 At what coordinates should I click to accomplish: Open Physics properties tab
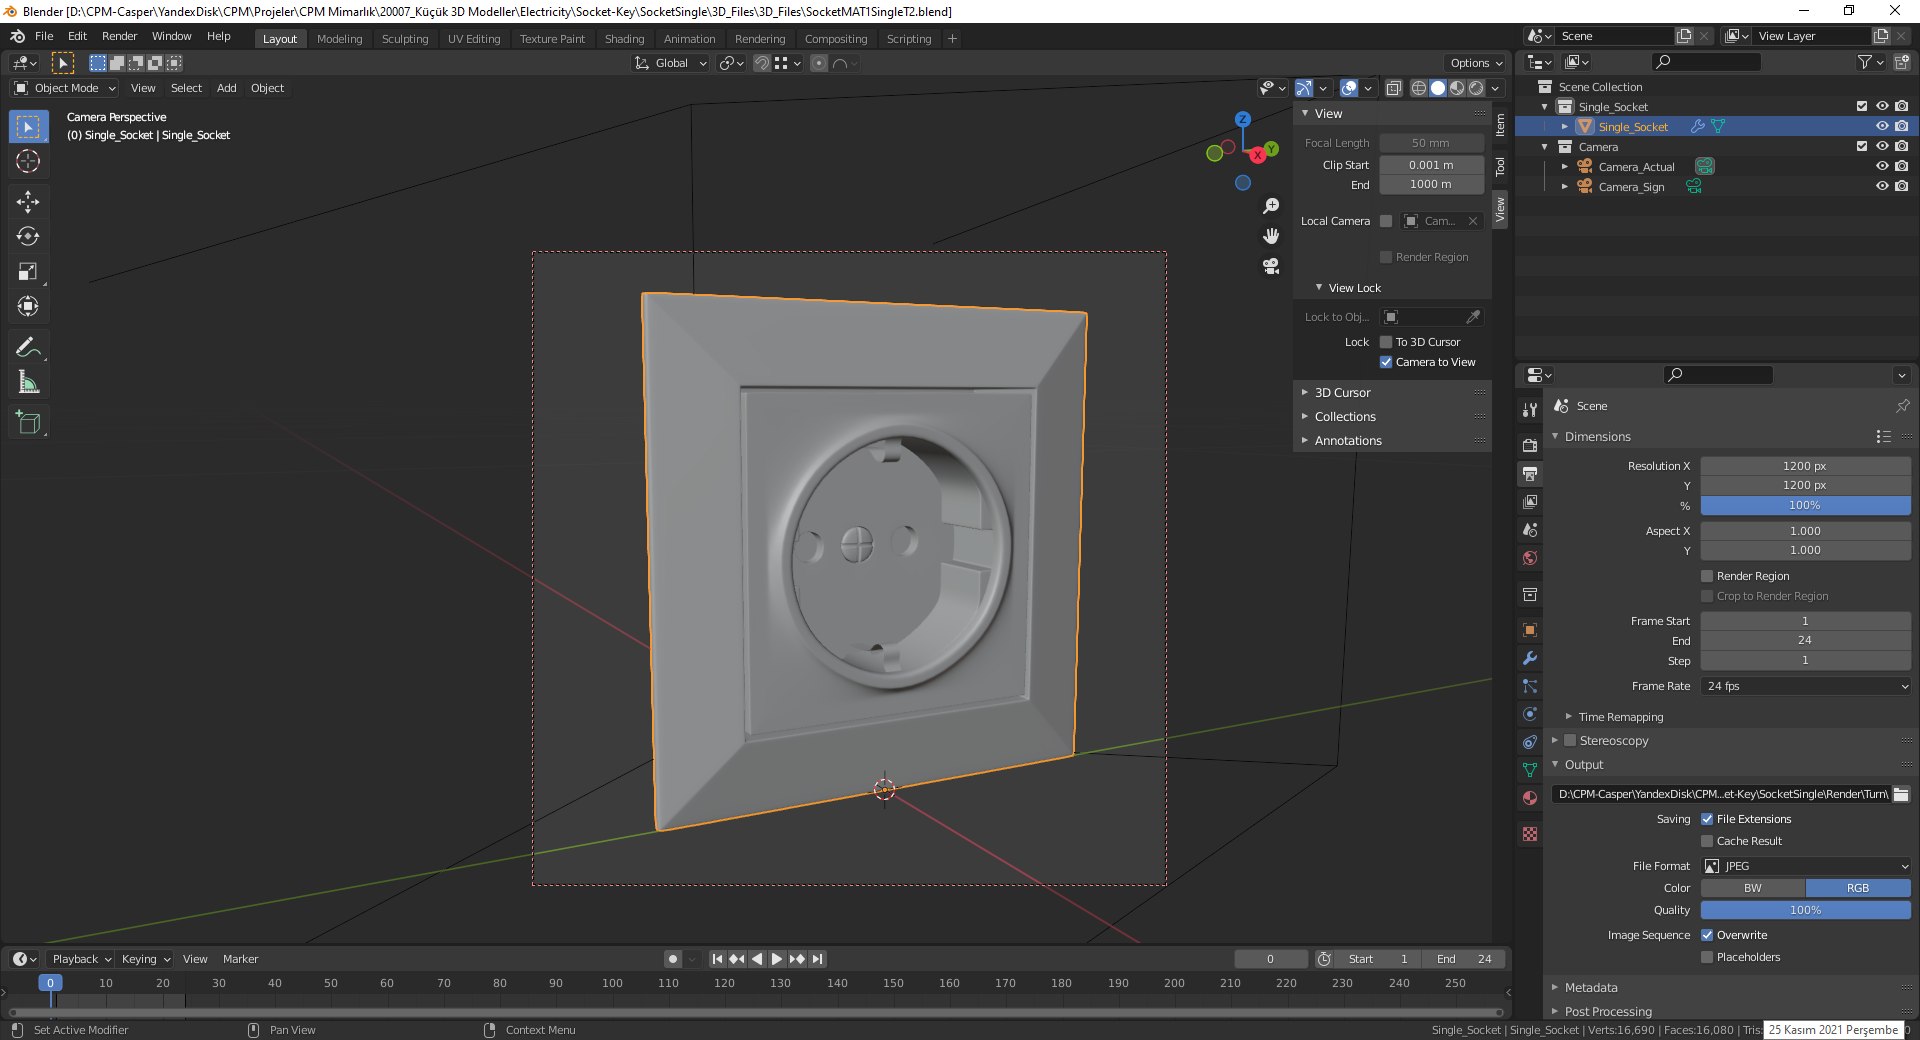coord(1530,714)
